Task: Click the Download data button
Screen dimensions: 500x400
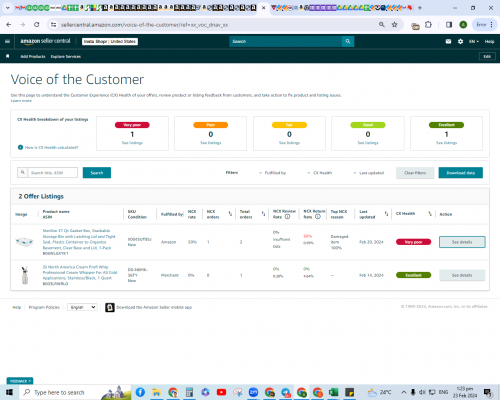Action: pos(461,173)
